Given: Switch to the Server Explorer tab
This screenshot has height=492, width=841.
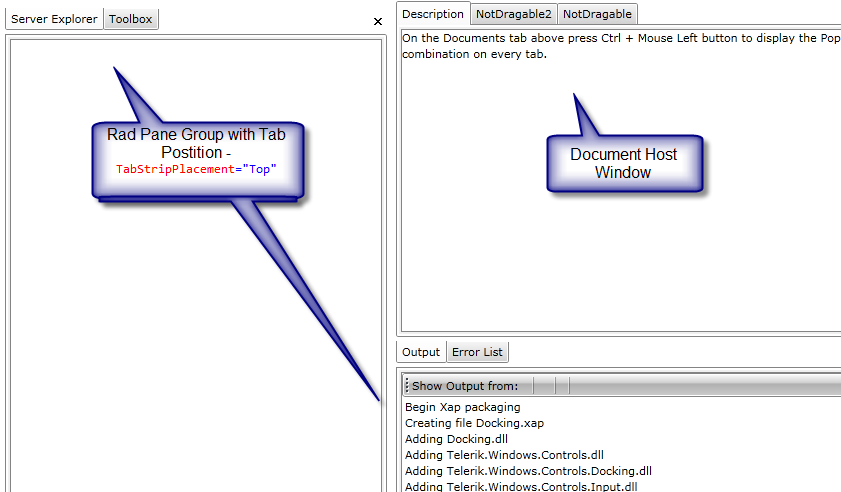Looking at the screenshot, I should (x=54, y=19).
